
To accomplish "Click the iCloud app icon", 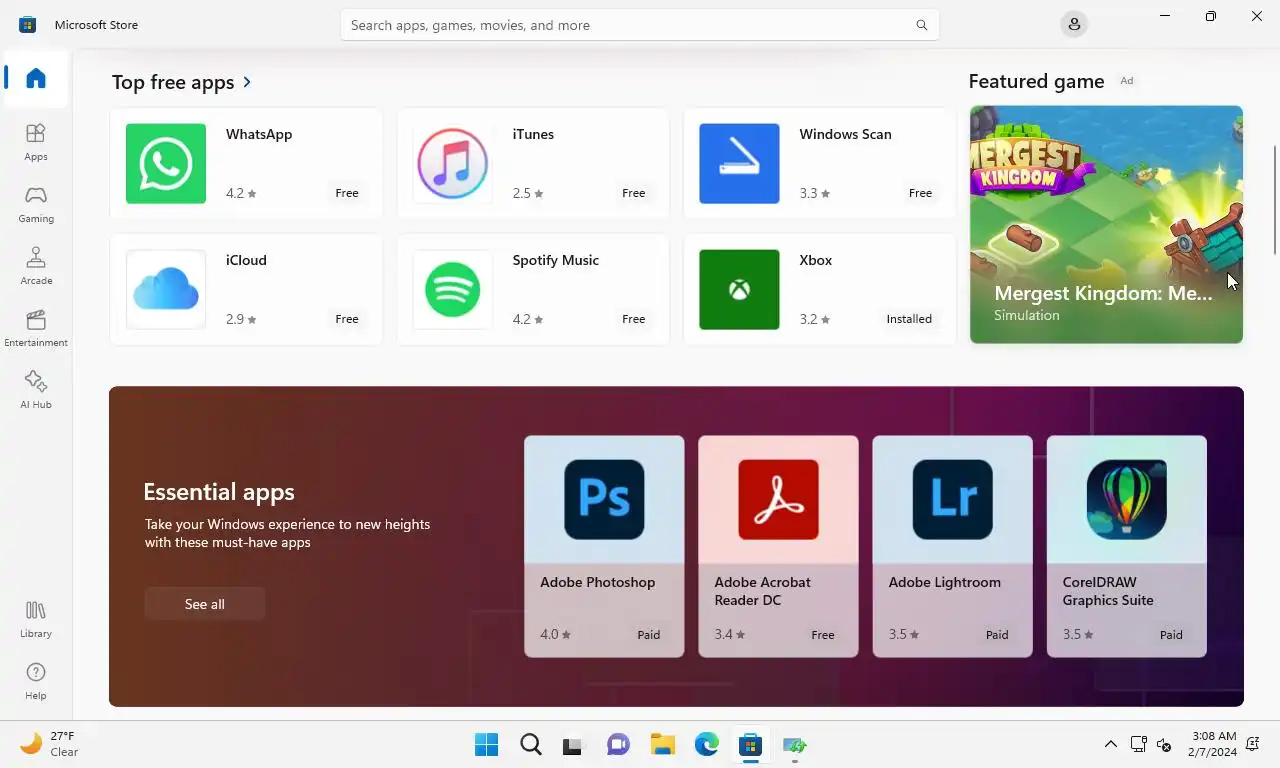I will pos(166,289).
